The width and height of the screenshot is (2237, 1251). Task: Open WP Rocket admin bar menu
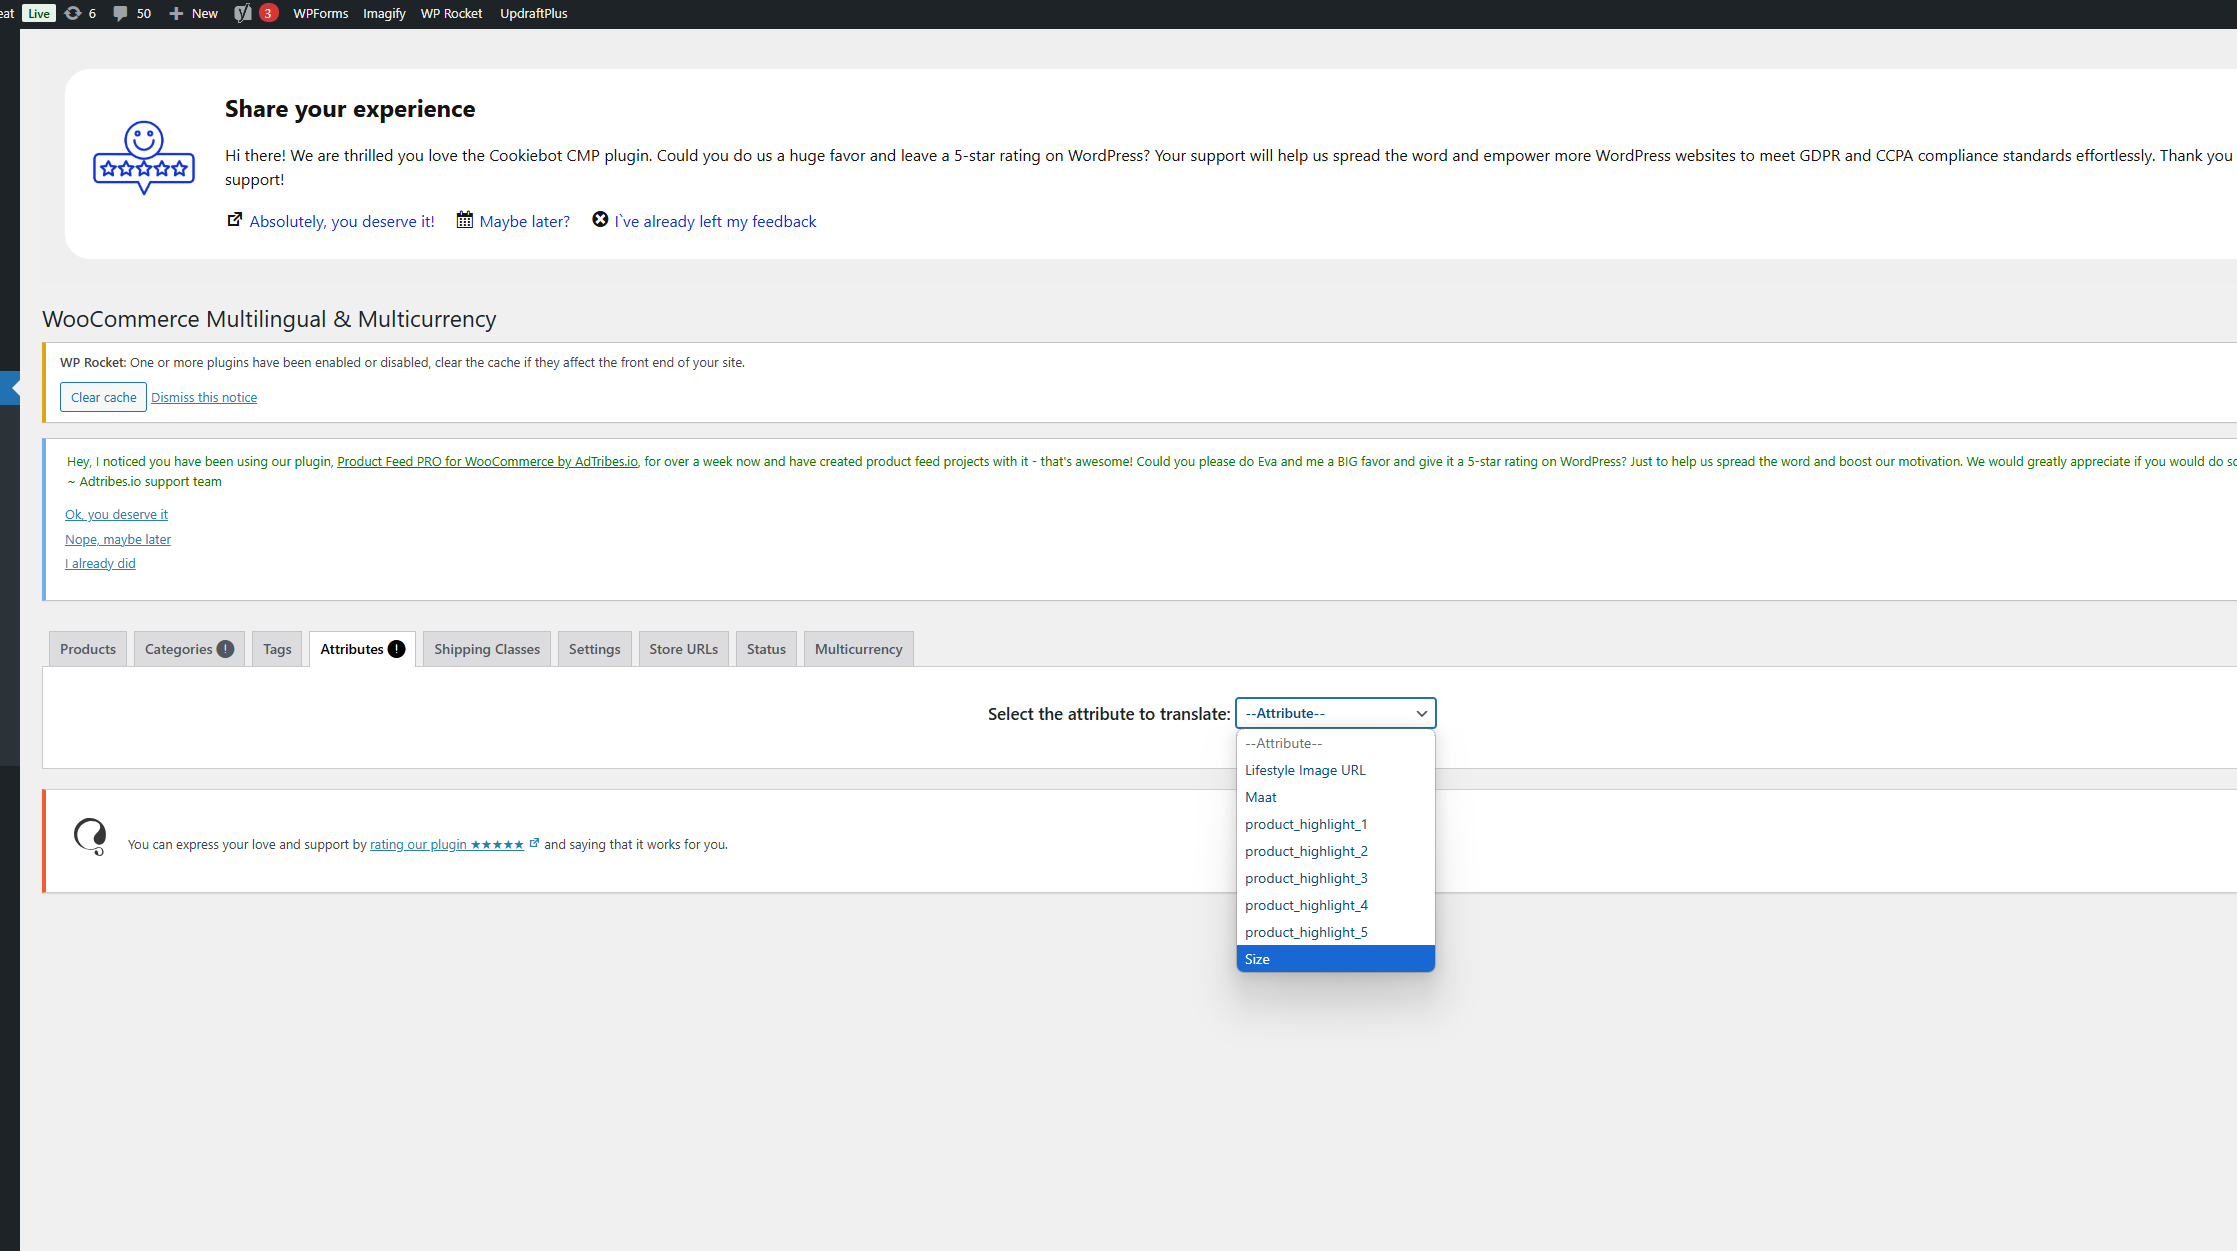tap(451, 13)
